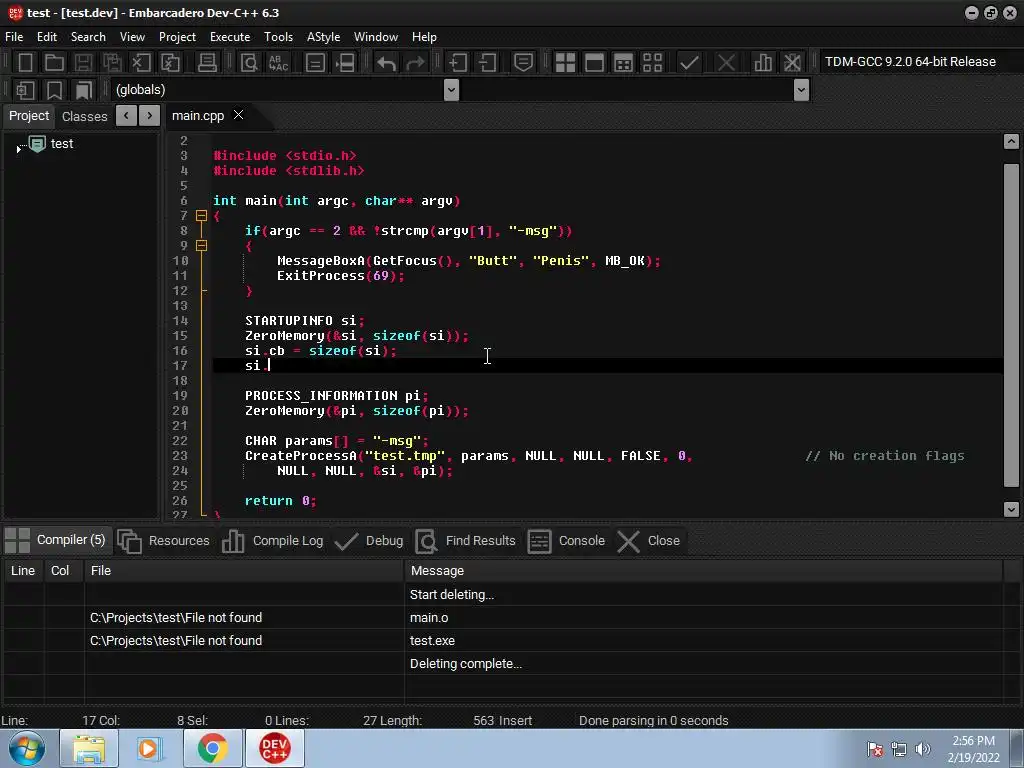Open the Windows Start button
The height and width of the screenshot is (768, 1024).
pos(26,748)
